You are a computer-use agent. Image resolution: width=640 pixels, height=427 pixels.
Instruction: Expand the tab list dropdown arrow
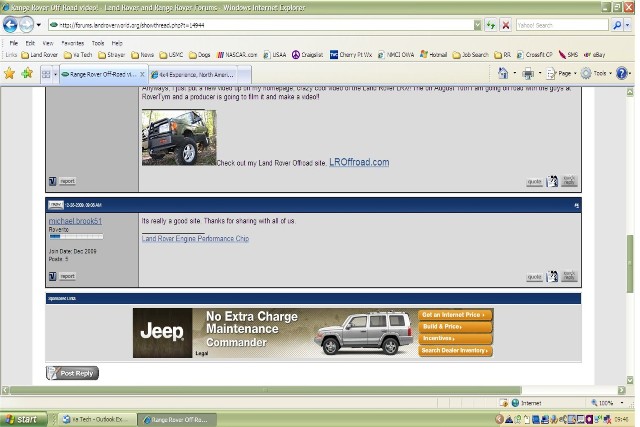[55, 74]
